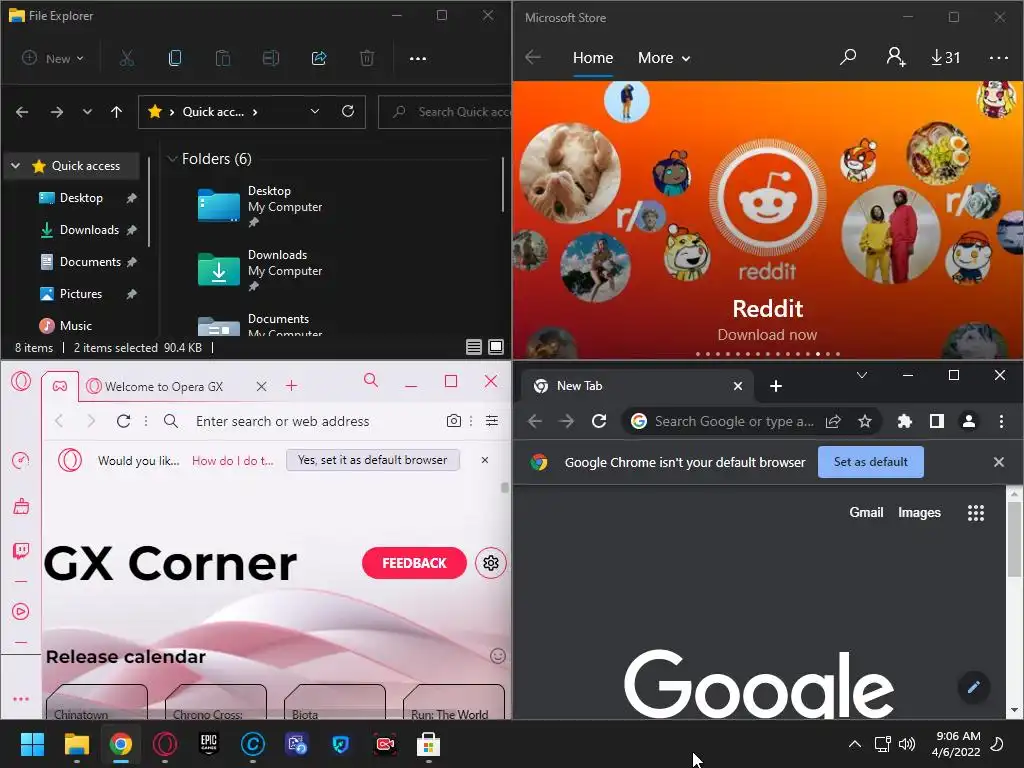This screenshot has width=1024, height=768.
Task: Open Chrome's tab search chevron
Action: point(862,375)
